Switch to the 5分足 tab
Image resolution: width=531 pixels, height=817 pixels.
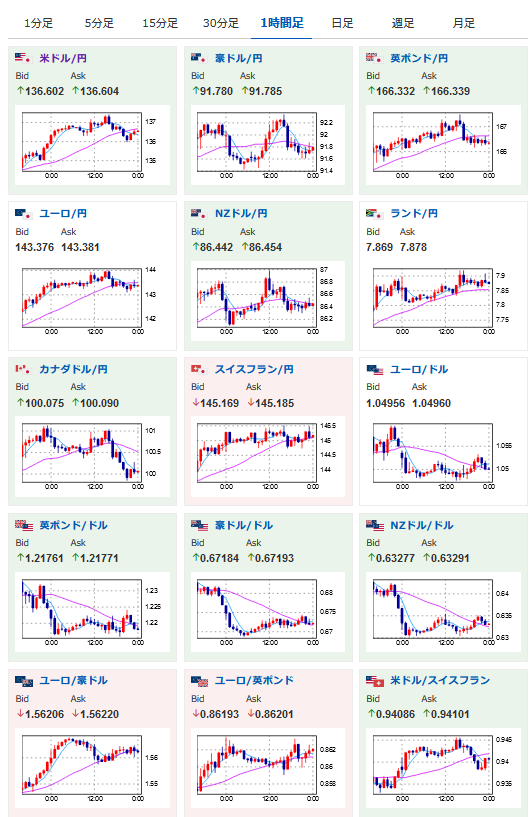[x=99, y=23]
